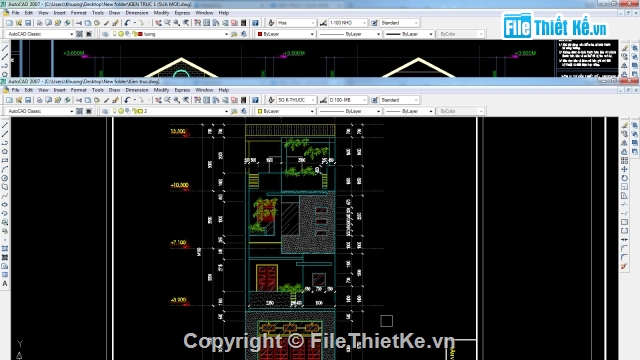This screenshot has height=360, width=640.
Task: Open Layer Properties Manager in lower layer toolbar
Action: (105, 111)
